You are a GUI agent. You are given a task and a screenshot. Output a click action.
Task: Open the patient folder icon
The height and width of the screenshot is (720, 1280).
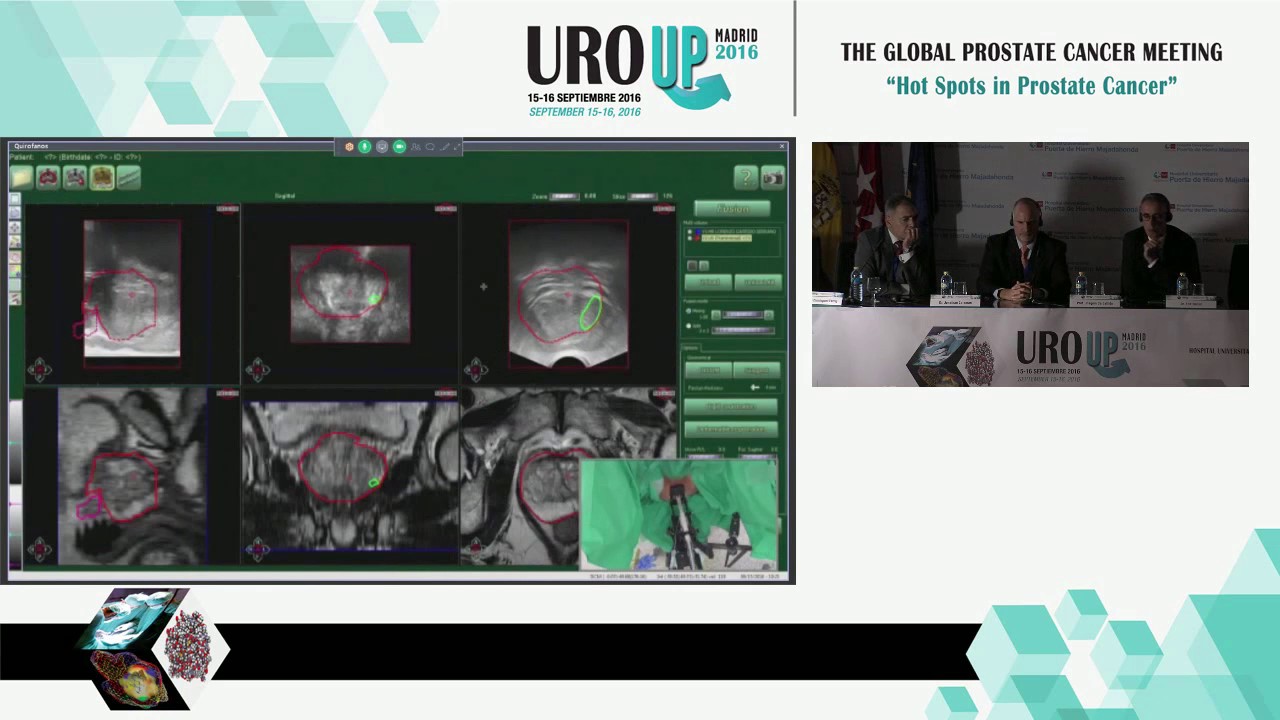(x=21, y=177)
